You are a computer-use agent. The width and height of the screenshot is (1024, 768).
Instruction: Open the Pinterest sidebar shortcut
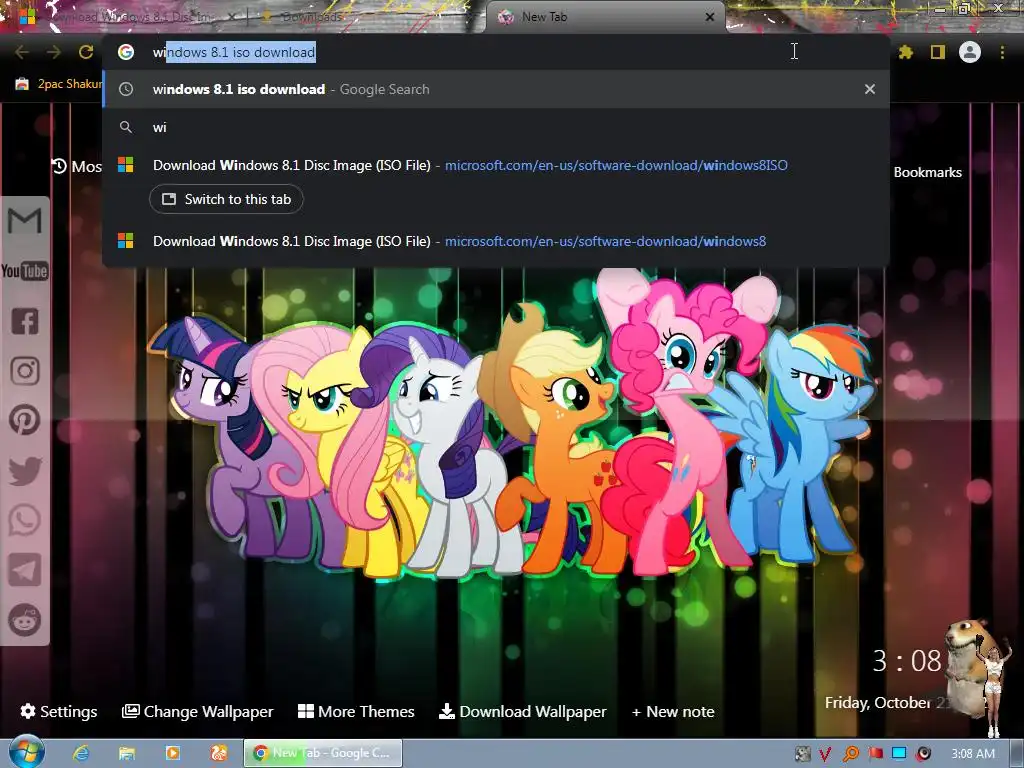coord(25,420)
